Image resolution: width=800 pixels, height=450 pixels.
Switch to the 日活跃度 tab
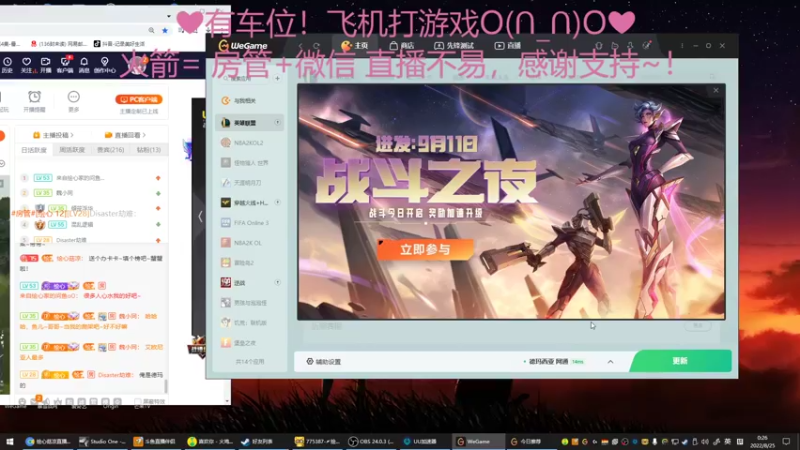pos(34,150)
